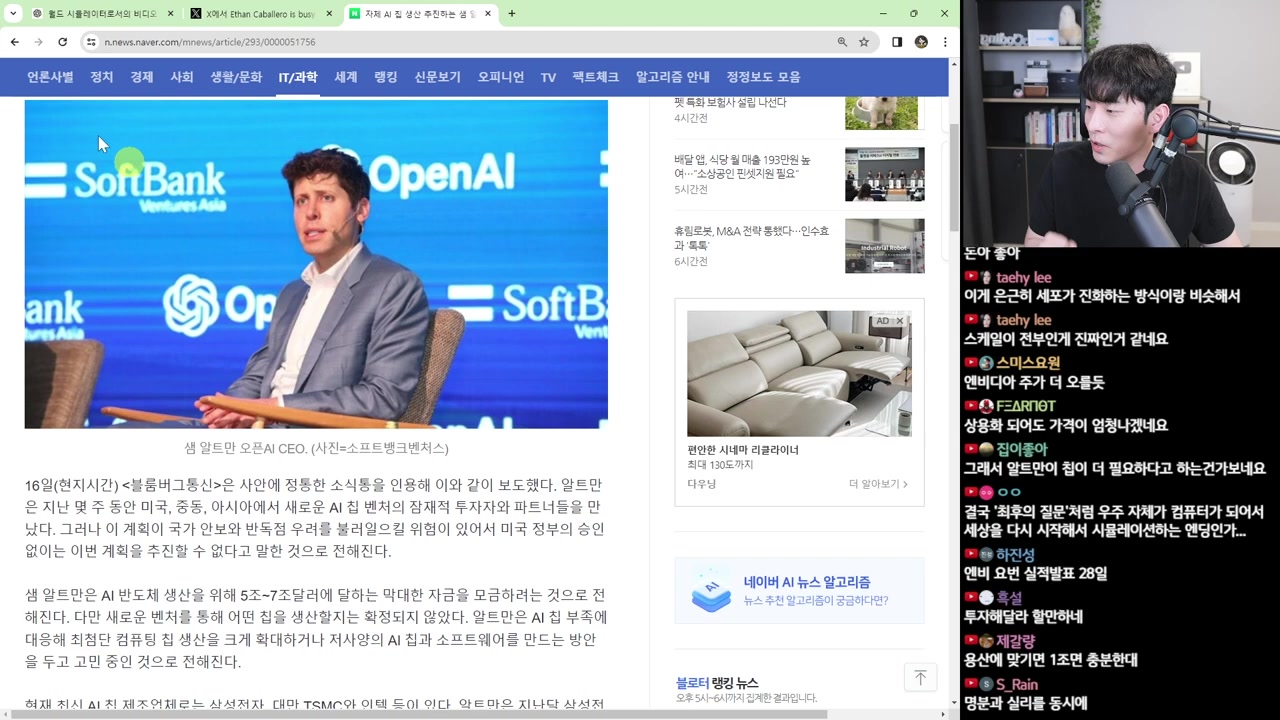Click the zoom magnifier icon in the address bar

(x=842, y=42)
